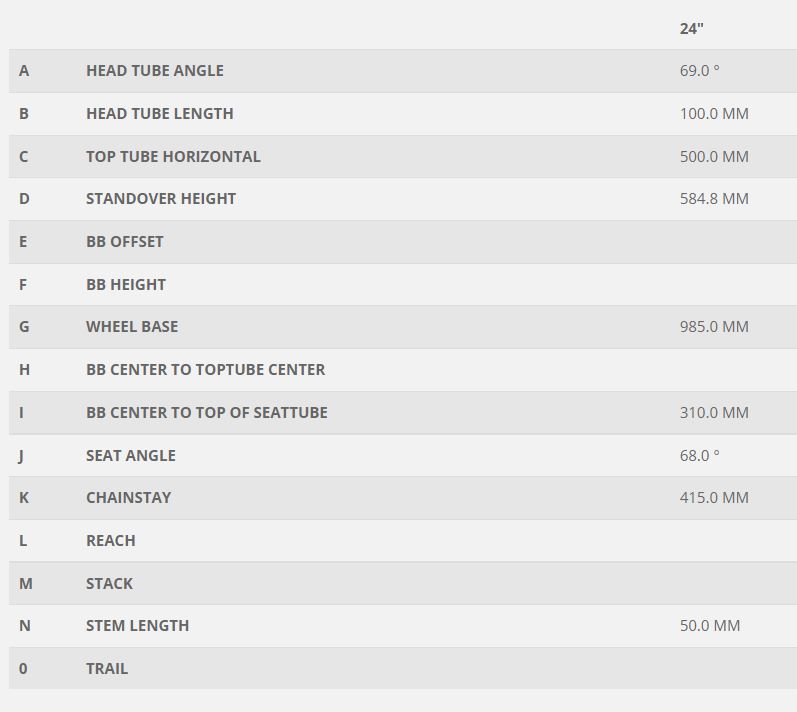Select the HEAD TUBE ANGLE row label
The width and height of the screenshot is (797, 712).
click(155, 71)
